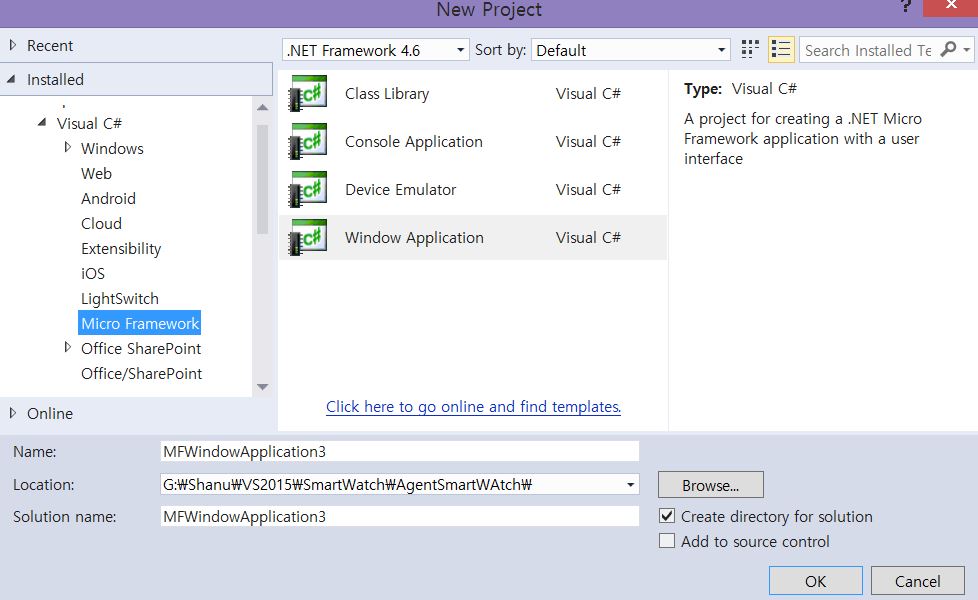Select the Console Application row label

point(414,142)
